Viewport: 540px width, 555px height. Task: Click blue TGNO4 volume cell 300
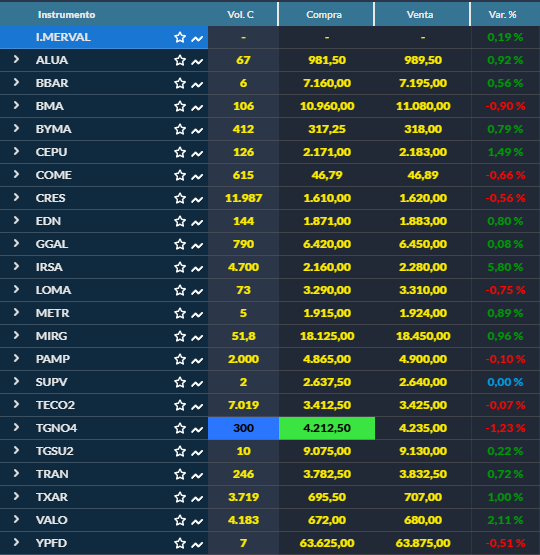[243, 428]
